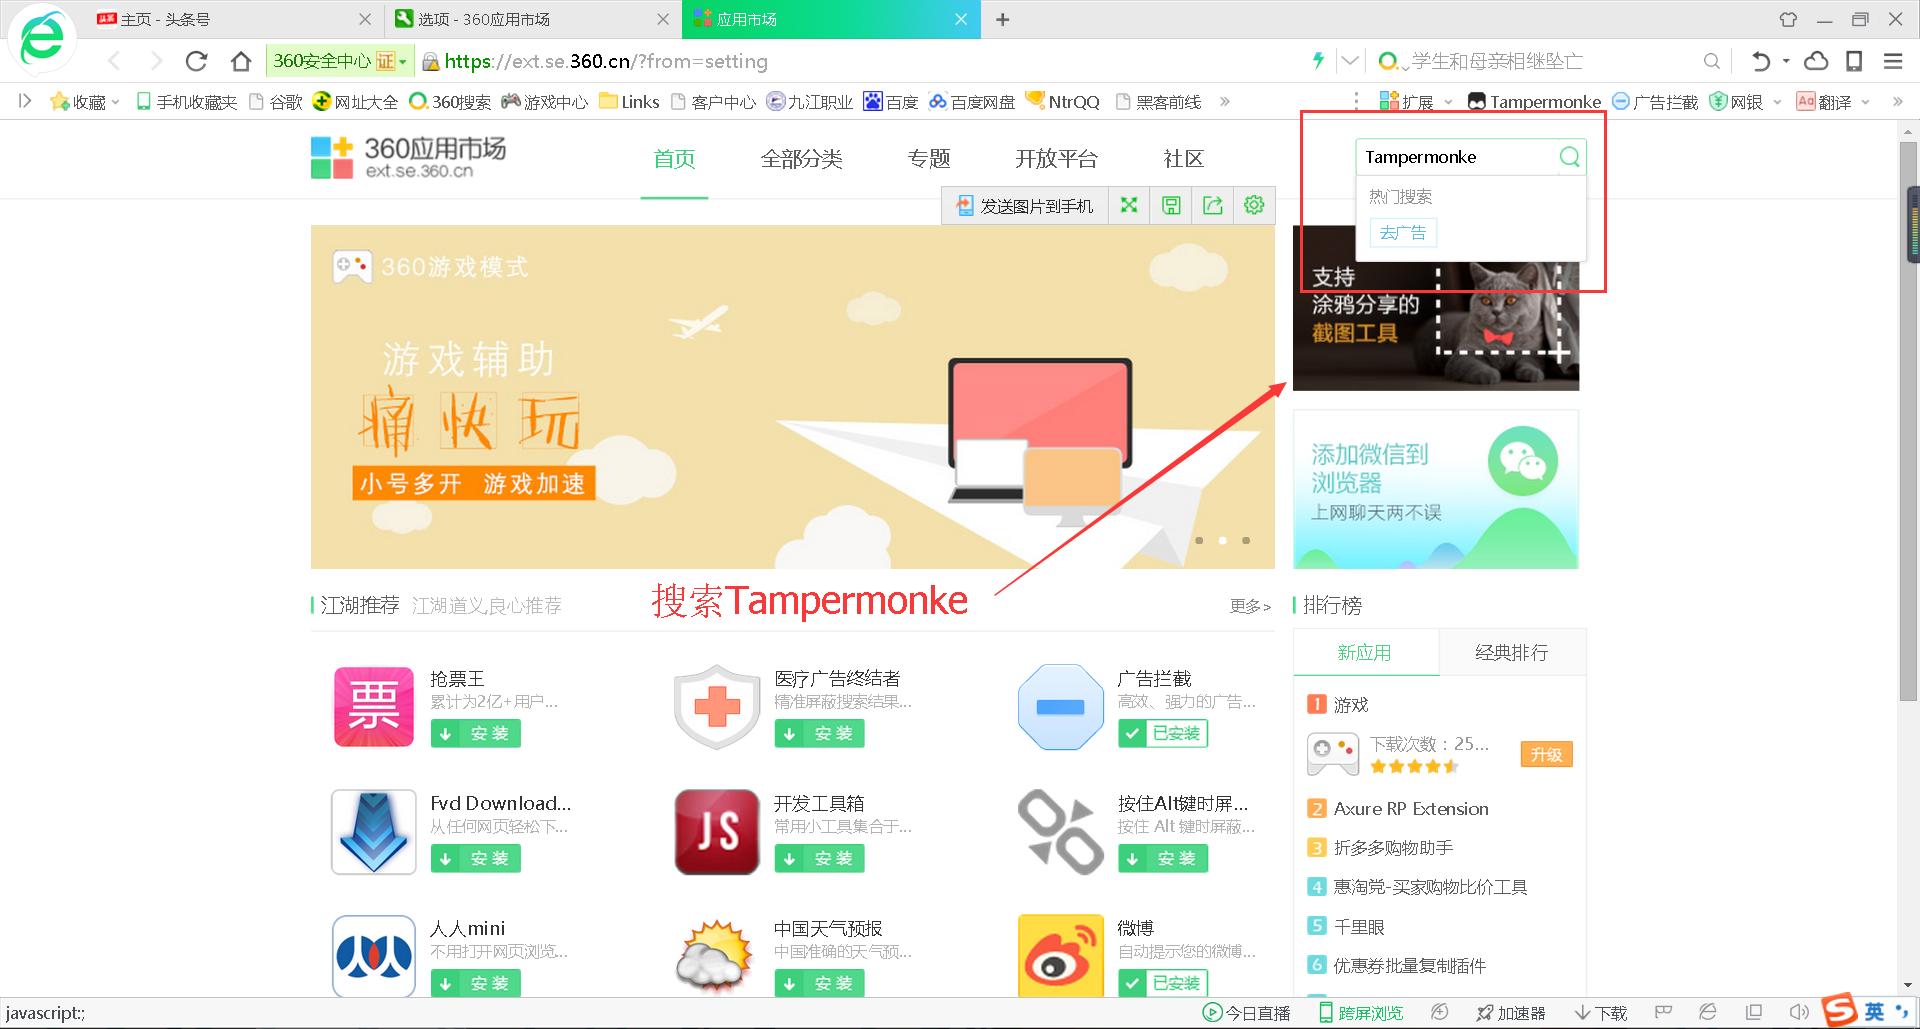Screen dimensions: 1920x1029
Task: Switch to the 经典排行 ranking tab
Action: tap(1512, 652)
